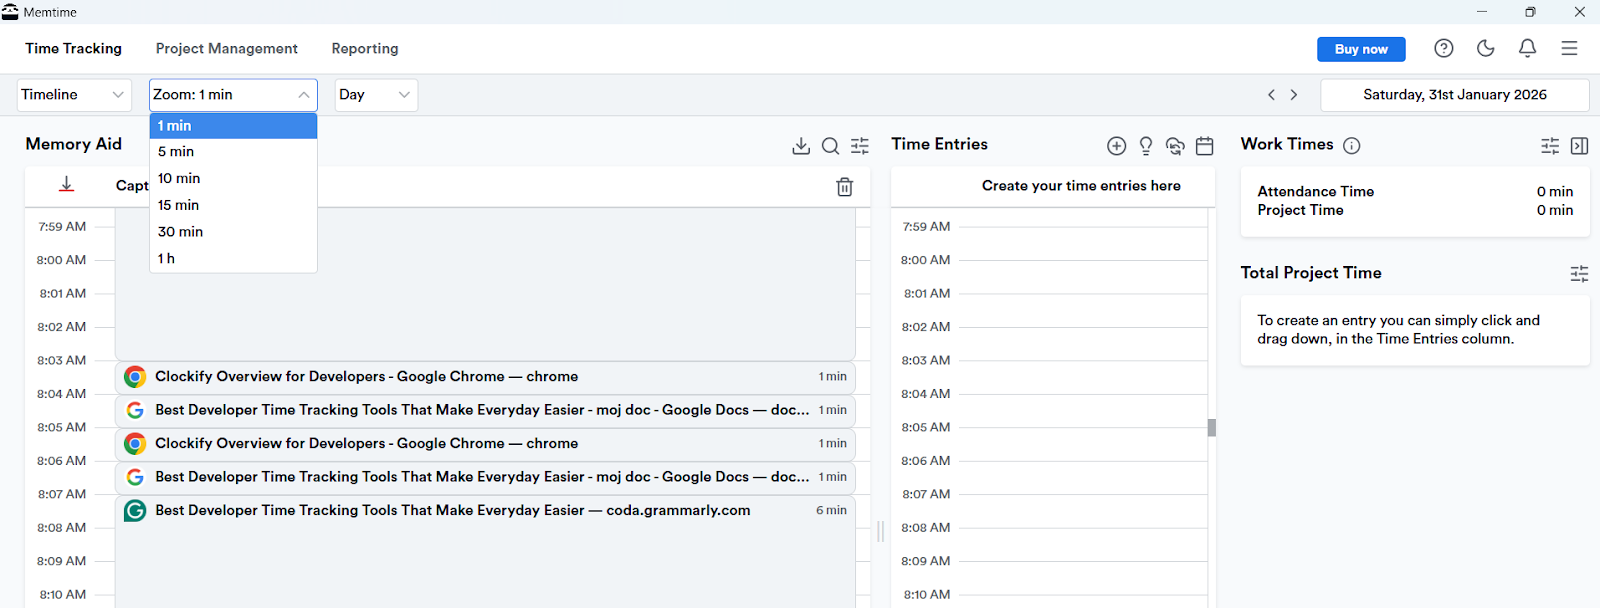Click the sync time entries icon
1600x608 pixels.
[x=1175, y=146]
